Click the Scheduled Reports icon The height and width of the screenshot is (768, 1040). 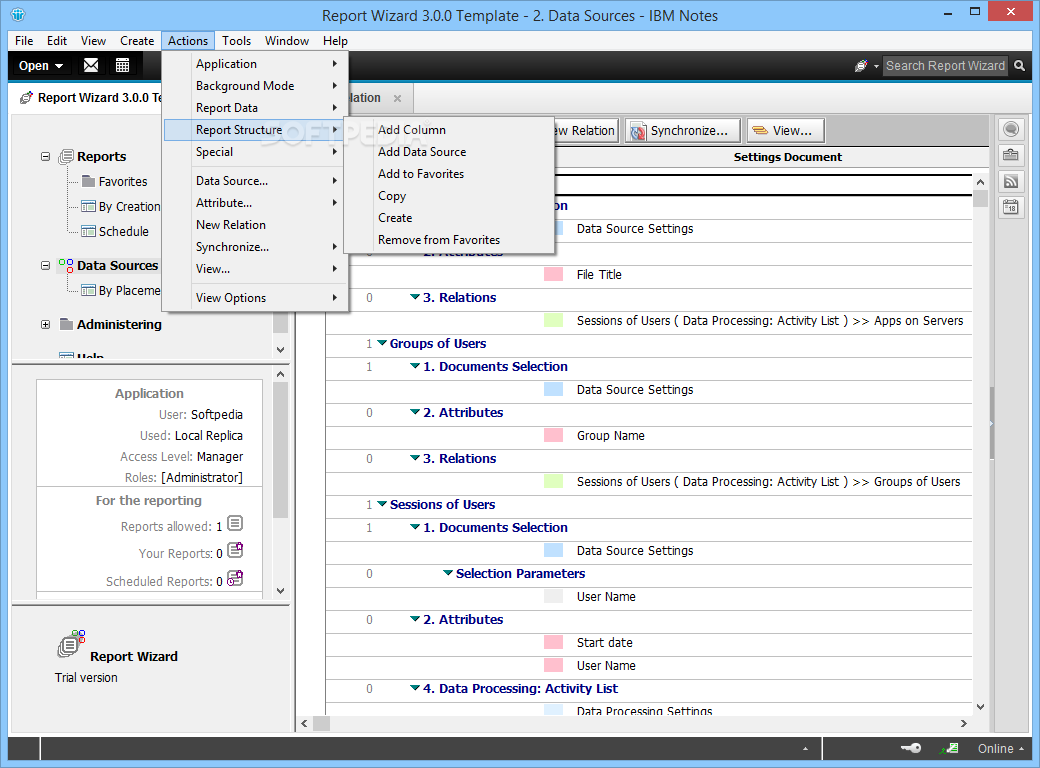tap(235, 578)
